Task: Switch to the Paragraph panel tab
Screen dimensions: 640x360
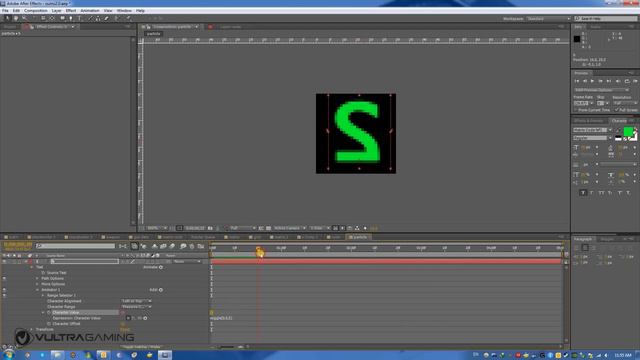Action: tap(583, 239)
